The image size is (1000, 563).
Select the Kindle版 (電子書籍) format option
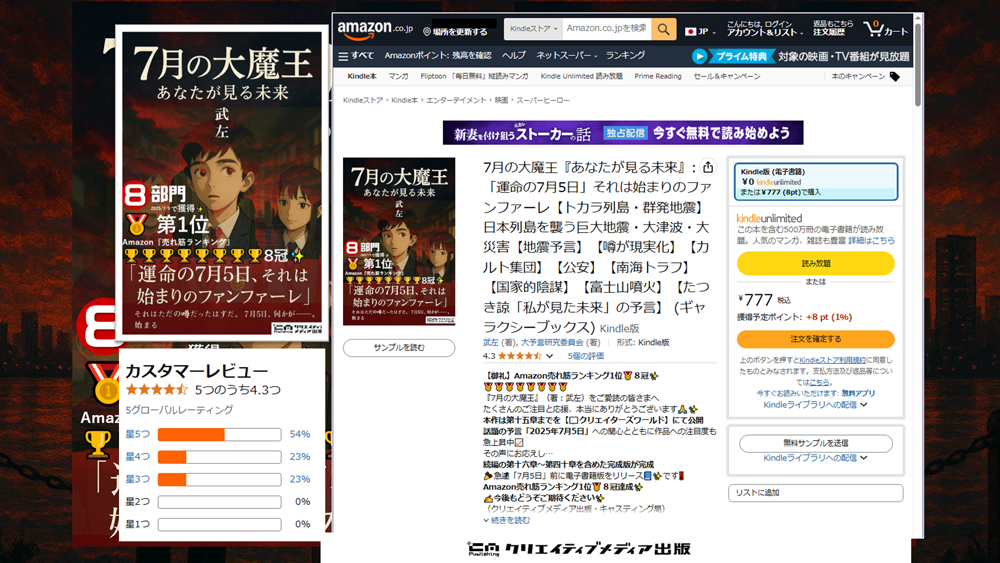pos(816,182)
